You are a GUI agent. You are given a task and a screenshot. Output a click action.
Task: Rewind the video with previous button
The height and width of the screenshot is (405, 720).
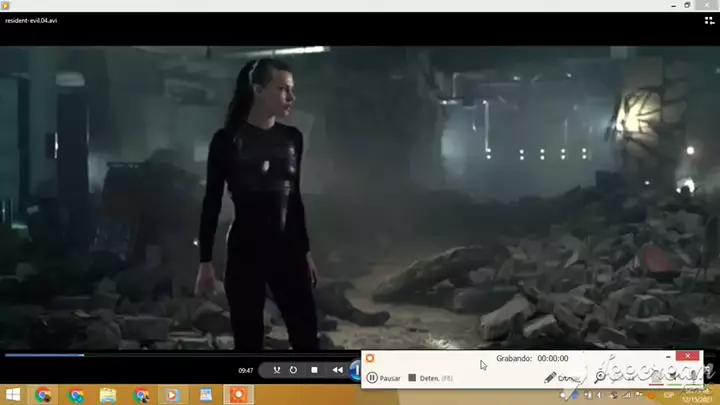[x=338, y=370]
